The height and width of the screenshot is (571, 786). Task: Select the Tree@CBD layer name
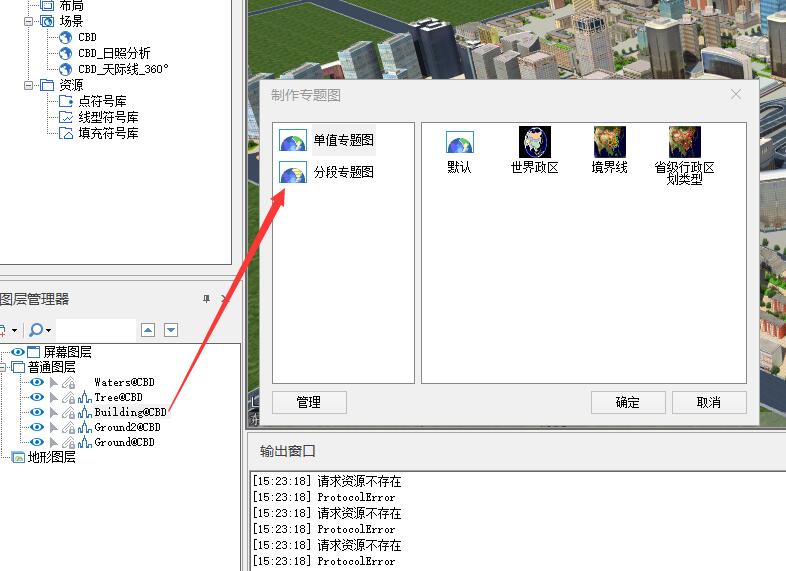118,397
